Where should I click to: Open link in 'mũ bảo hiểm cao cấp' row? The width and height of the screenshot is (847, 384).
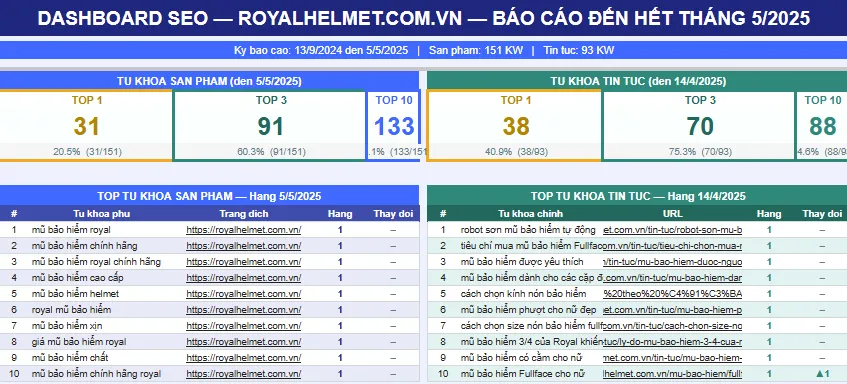244,278
